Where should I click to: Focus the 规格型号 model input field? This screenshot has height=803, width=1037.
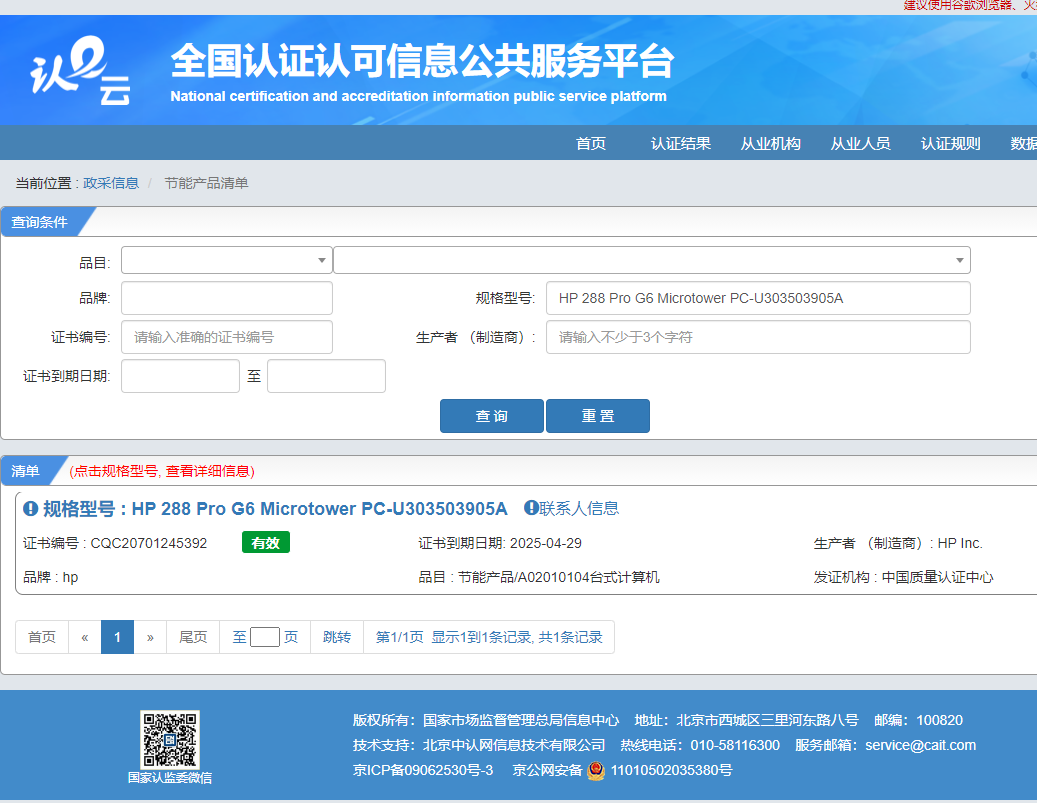(x=758, y=298)
